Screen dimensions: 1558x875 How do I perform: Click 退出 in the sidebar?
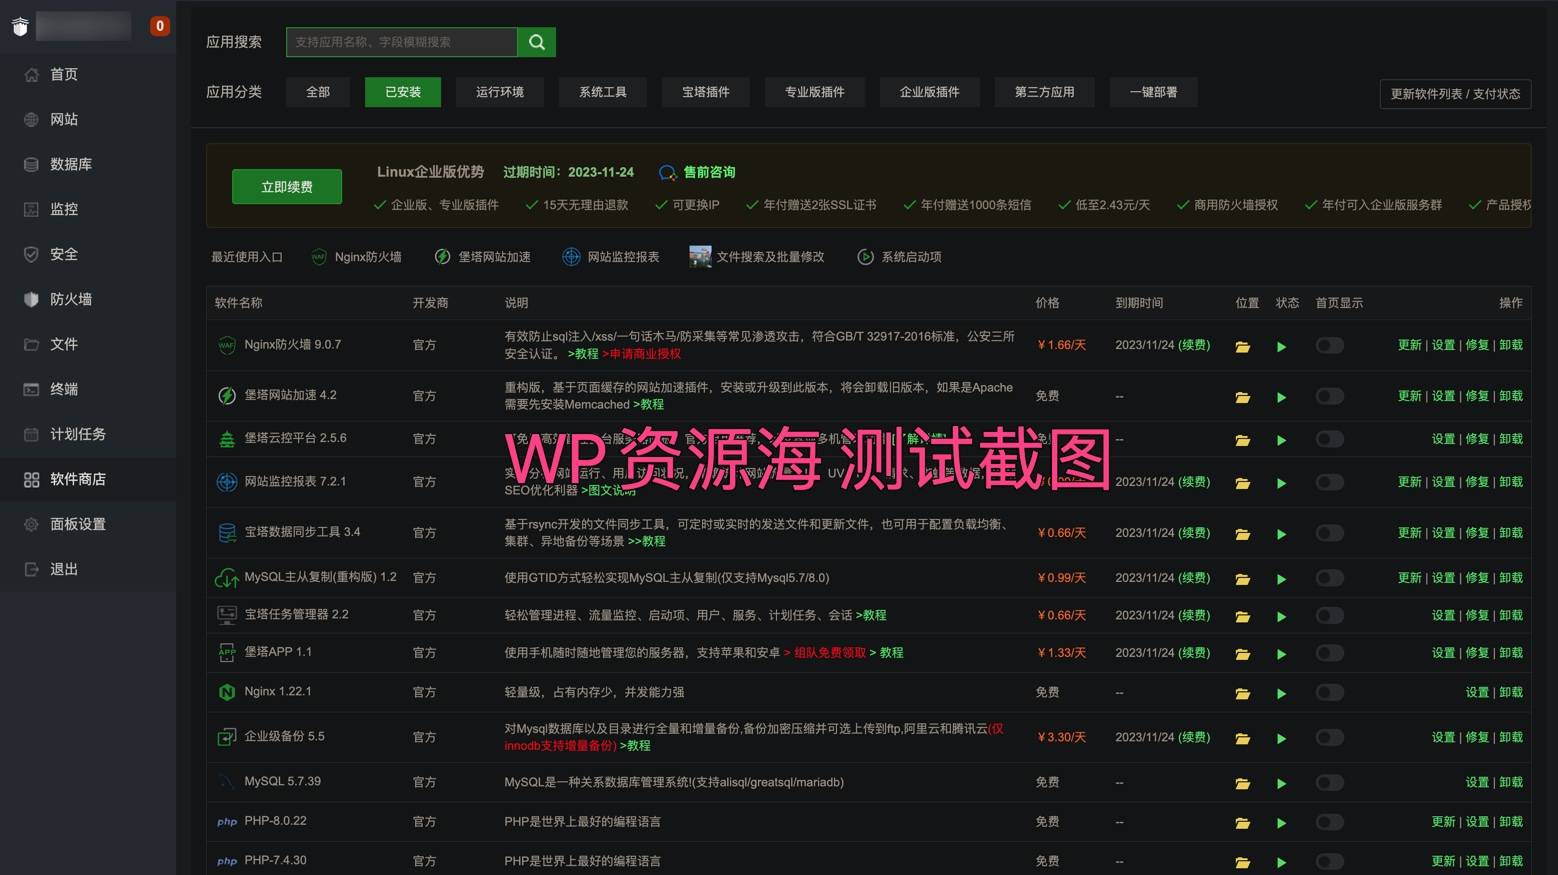click(64, 569)
